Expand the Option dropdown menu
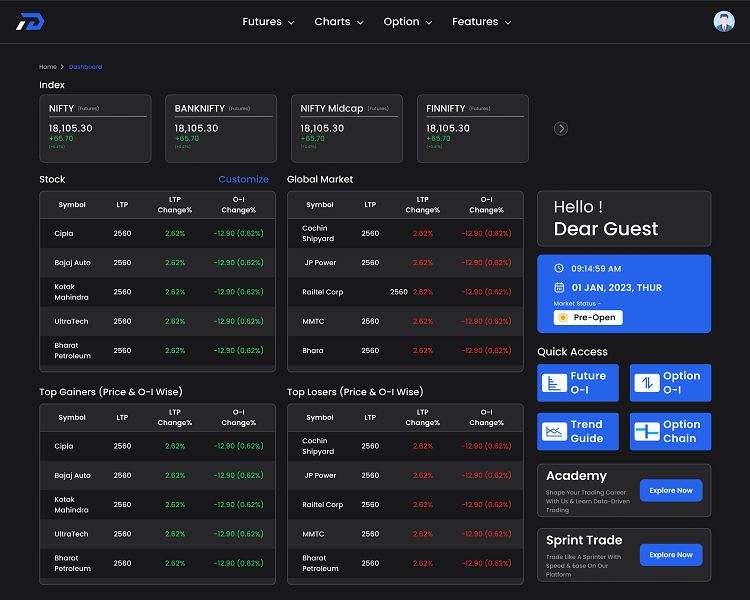The width and height of the screenshot is (750, 600). click(408, 22)
